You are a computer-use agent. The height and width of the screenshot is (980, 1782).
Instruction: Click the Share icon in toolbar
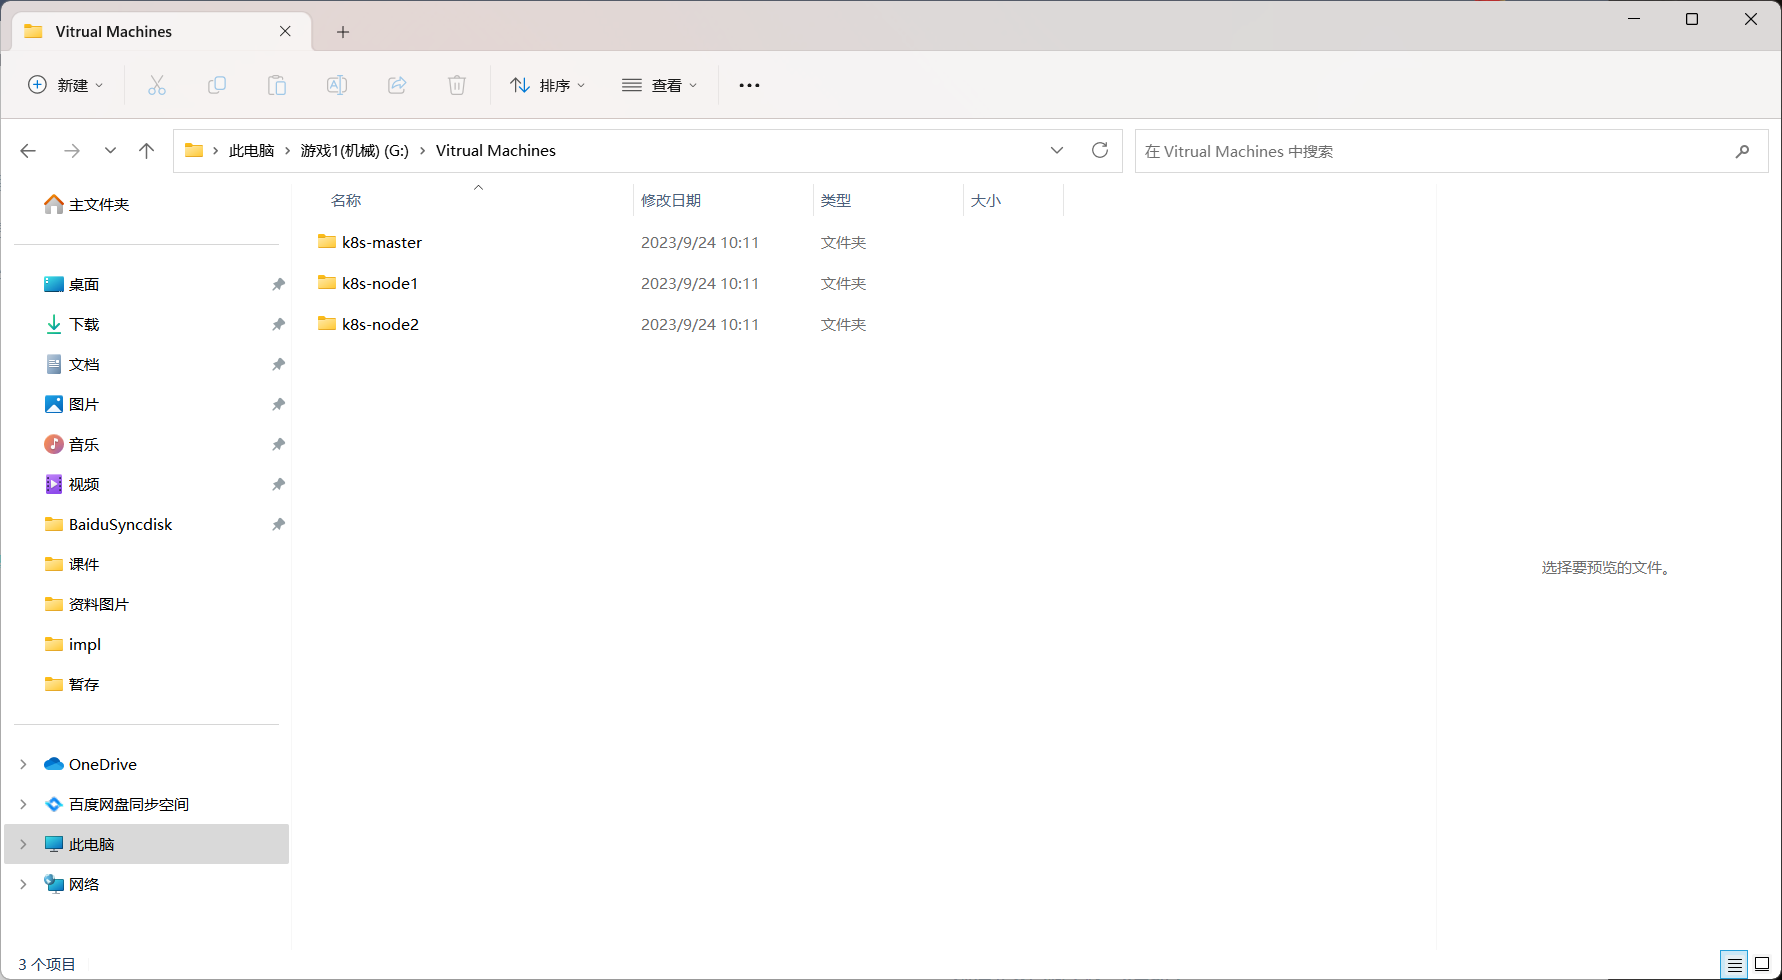tap(397, 85)
